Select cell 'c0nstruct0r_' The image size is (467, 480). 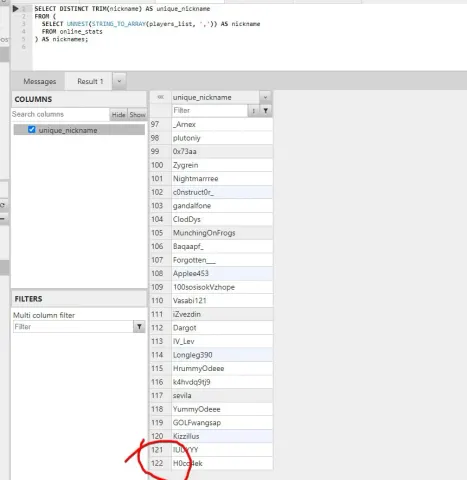point(222,192)
